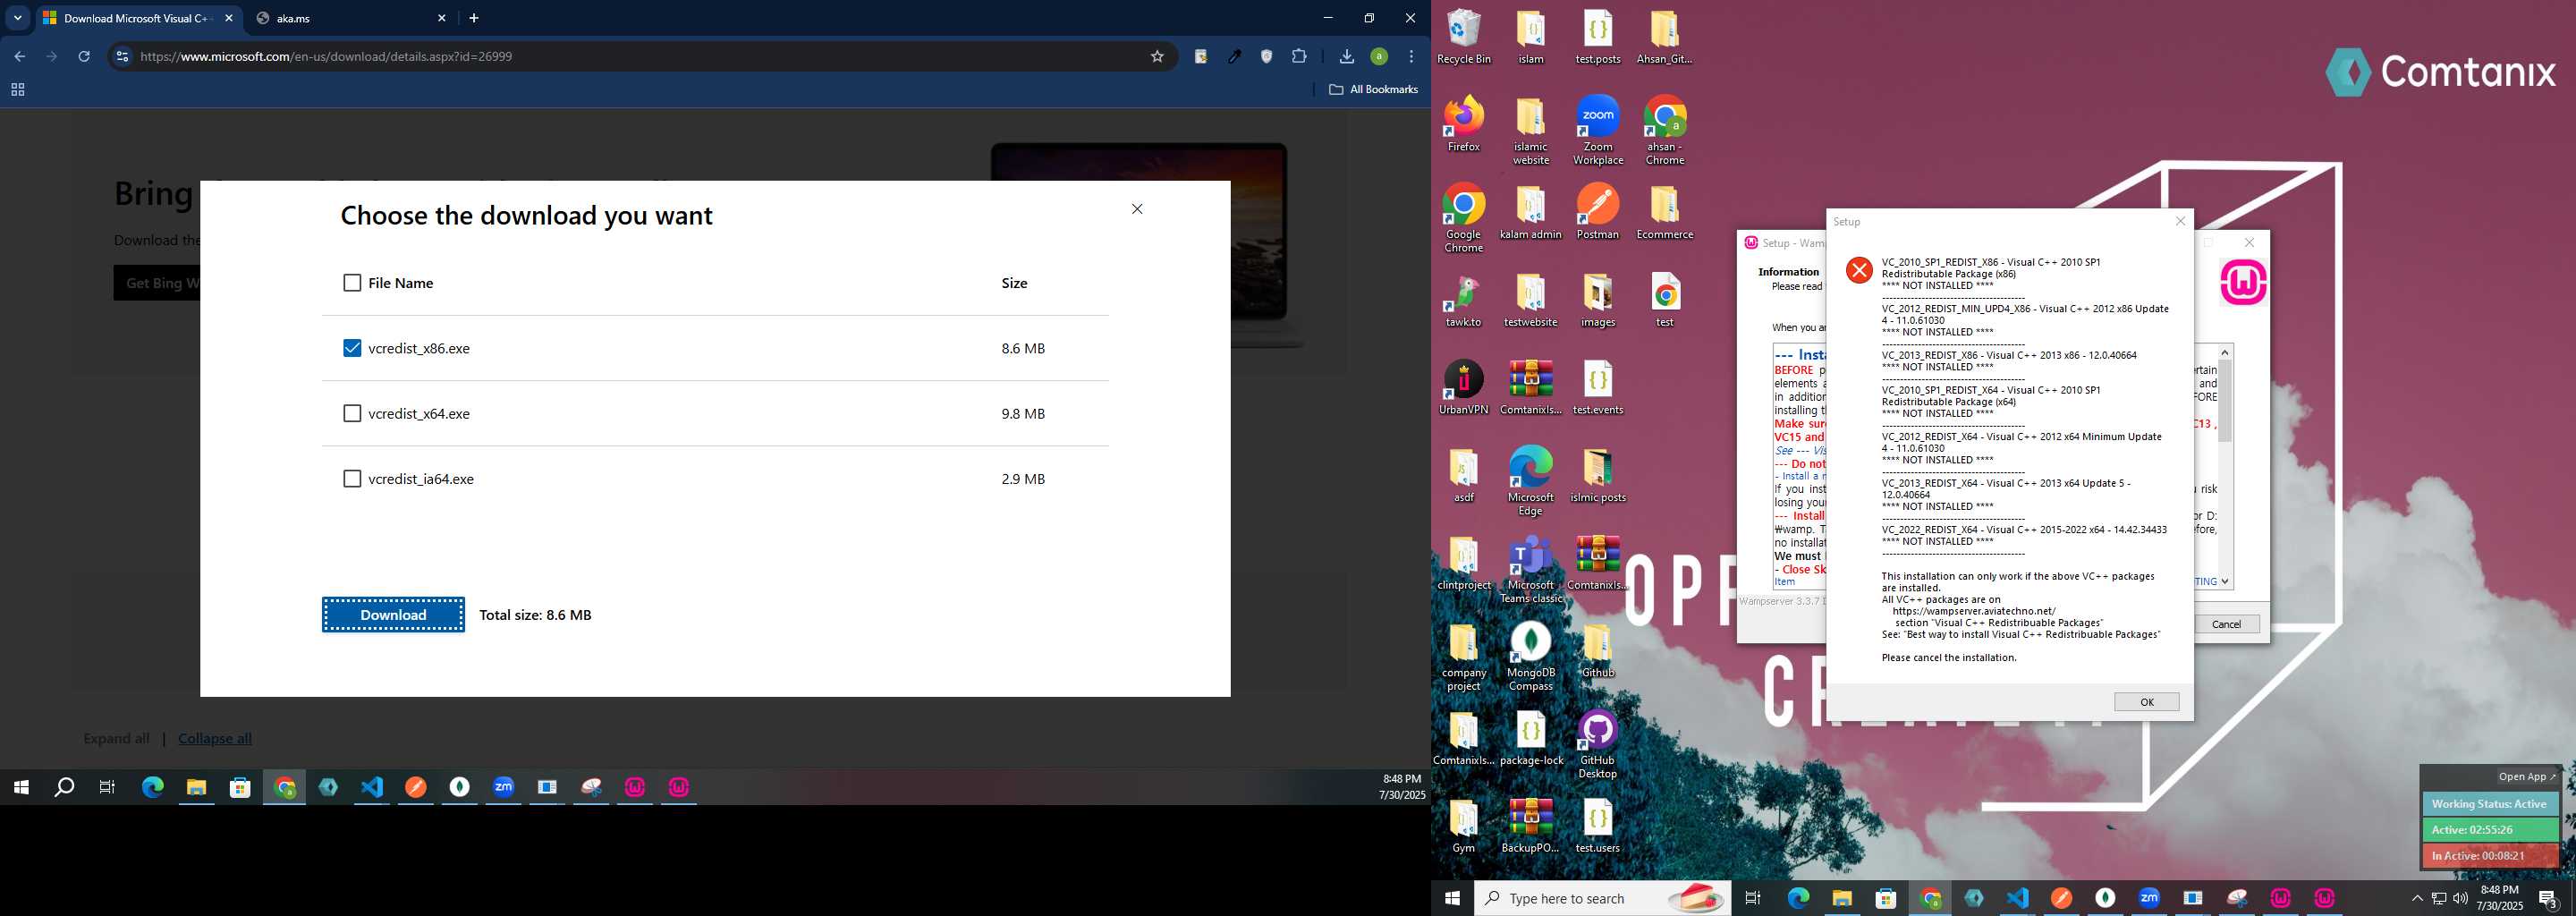Open Chrome's three-dot menu
The width and height of the screenshot is (2576, 916).
tap(1411, 57)
